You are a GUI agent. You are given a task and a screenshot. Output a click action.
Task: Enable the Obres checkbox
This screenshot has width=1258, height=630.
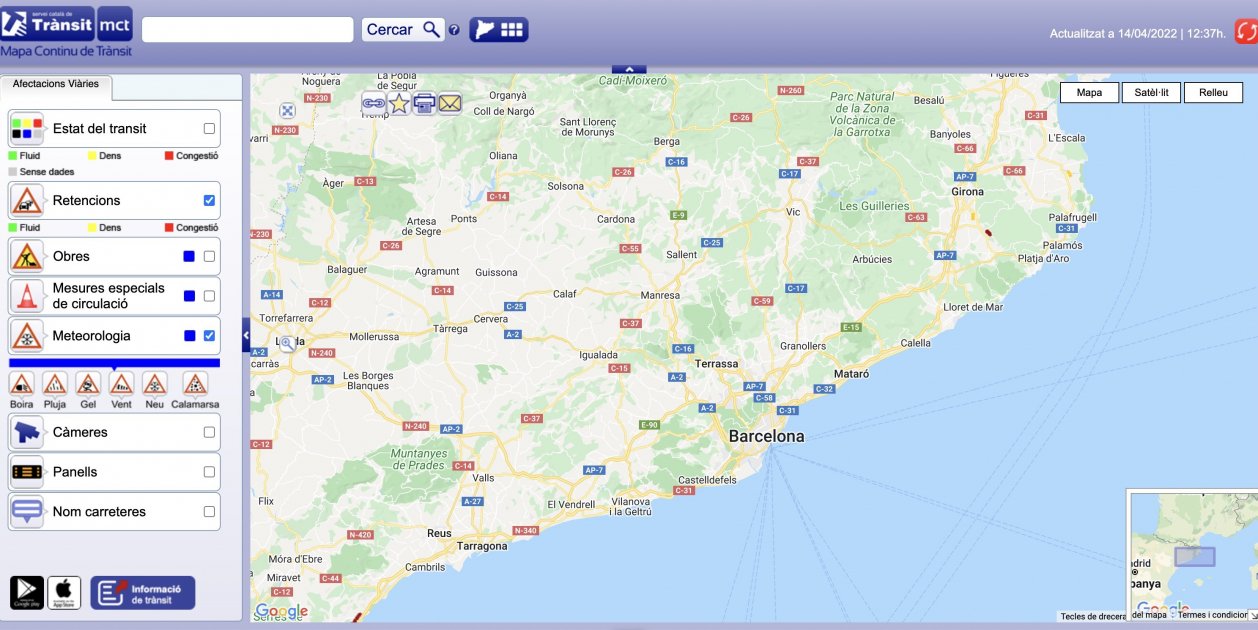209,256
